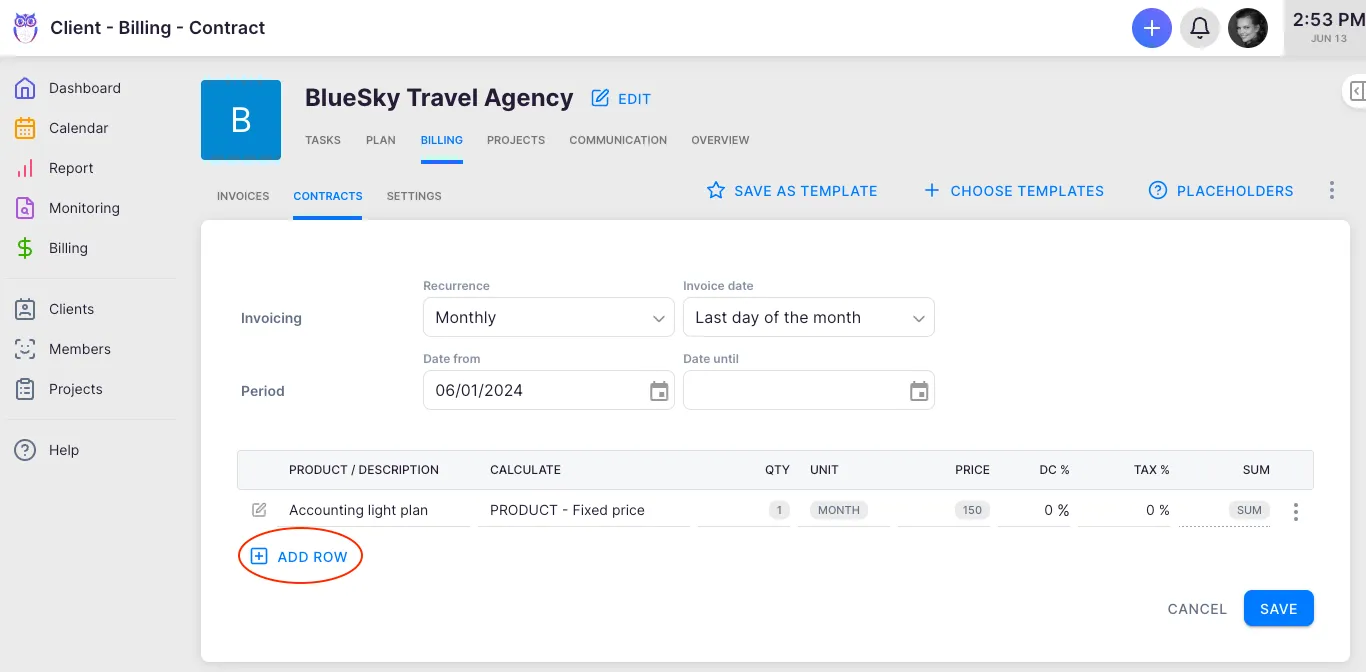Open contract three-dot options beside Placeholders

pos(1331,190)
